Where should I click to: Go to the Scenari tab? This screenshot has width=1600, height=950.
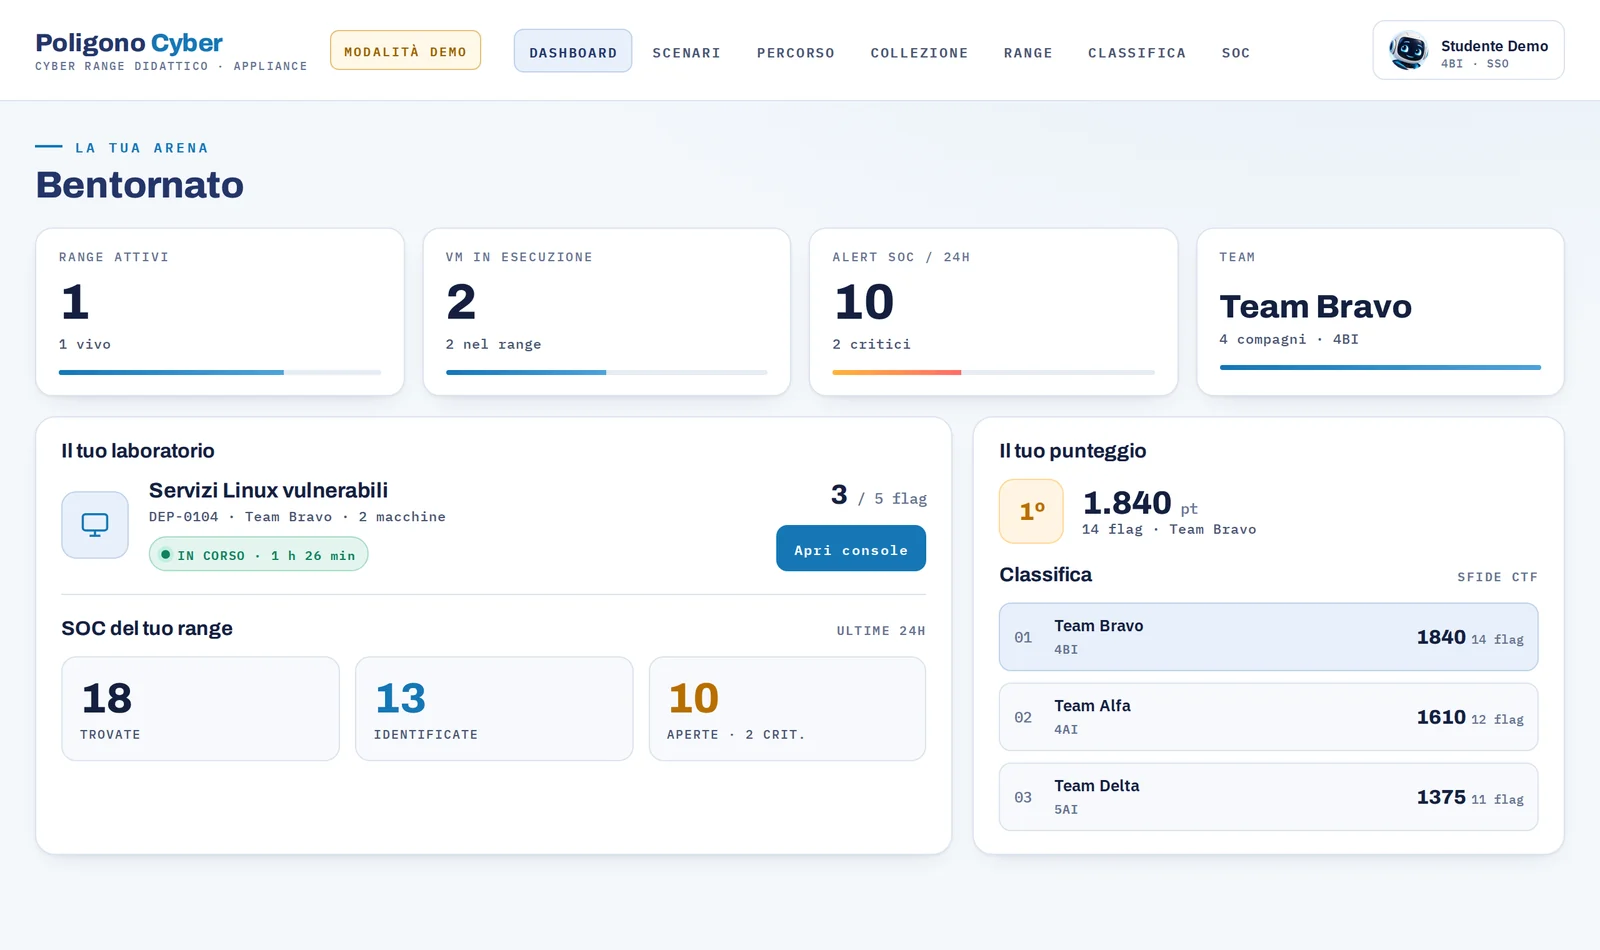[686, 52]
